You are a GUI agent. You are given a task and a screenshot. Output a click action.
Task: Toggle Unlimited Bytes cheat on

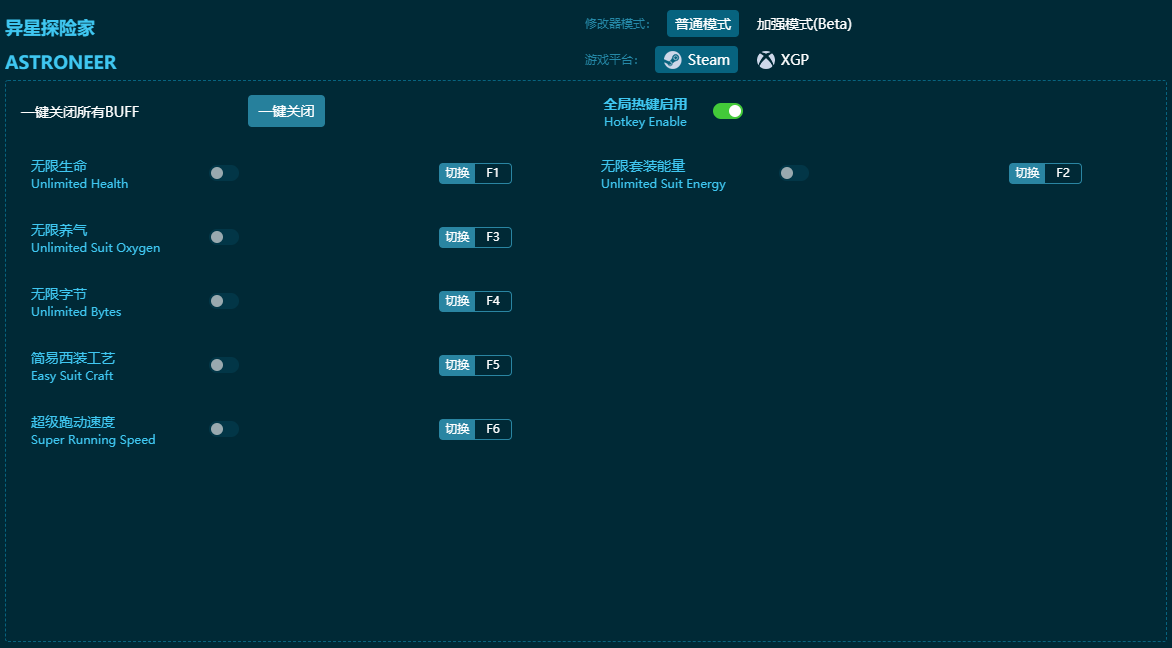pyautogui.click(x=224, y=301)
